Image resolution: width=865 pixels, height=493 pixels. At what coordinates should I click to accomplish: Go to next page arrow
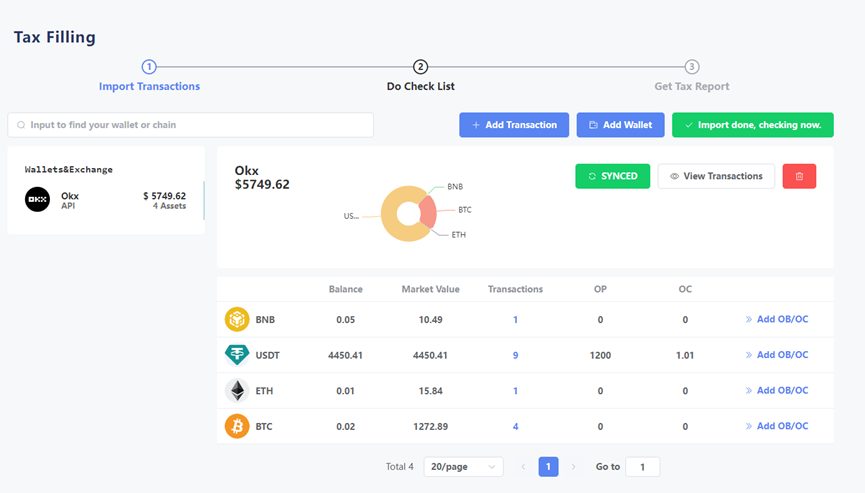pyautogui.click(x=573, y=467)
